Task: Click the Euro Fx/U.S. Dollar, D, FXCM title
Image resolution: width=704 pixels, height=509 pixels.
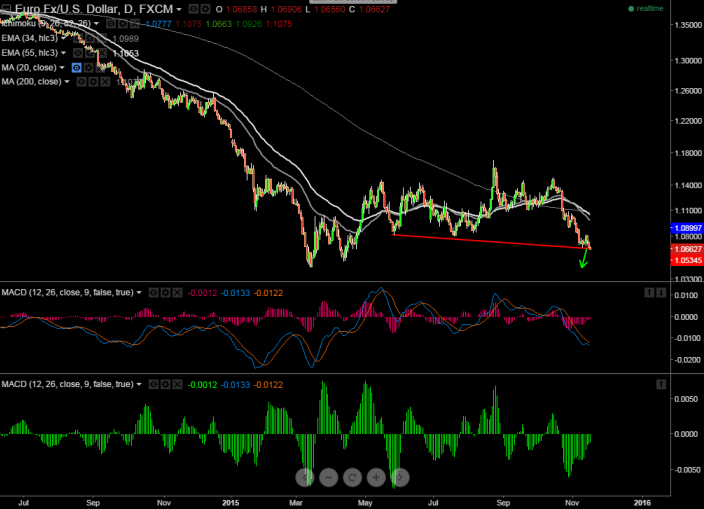Action: tap(93, 9)
